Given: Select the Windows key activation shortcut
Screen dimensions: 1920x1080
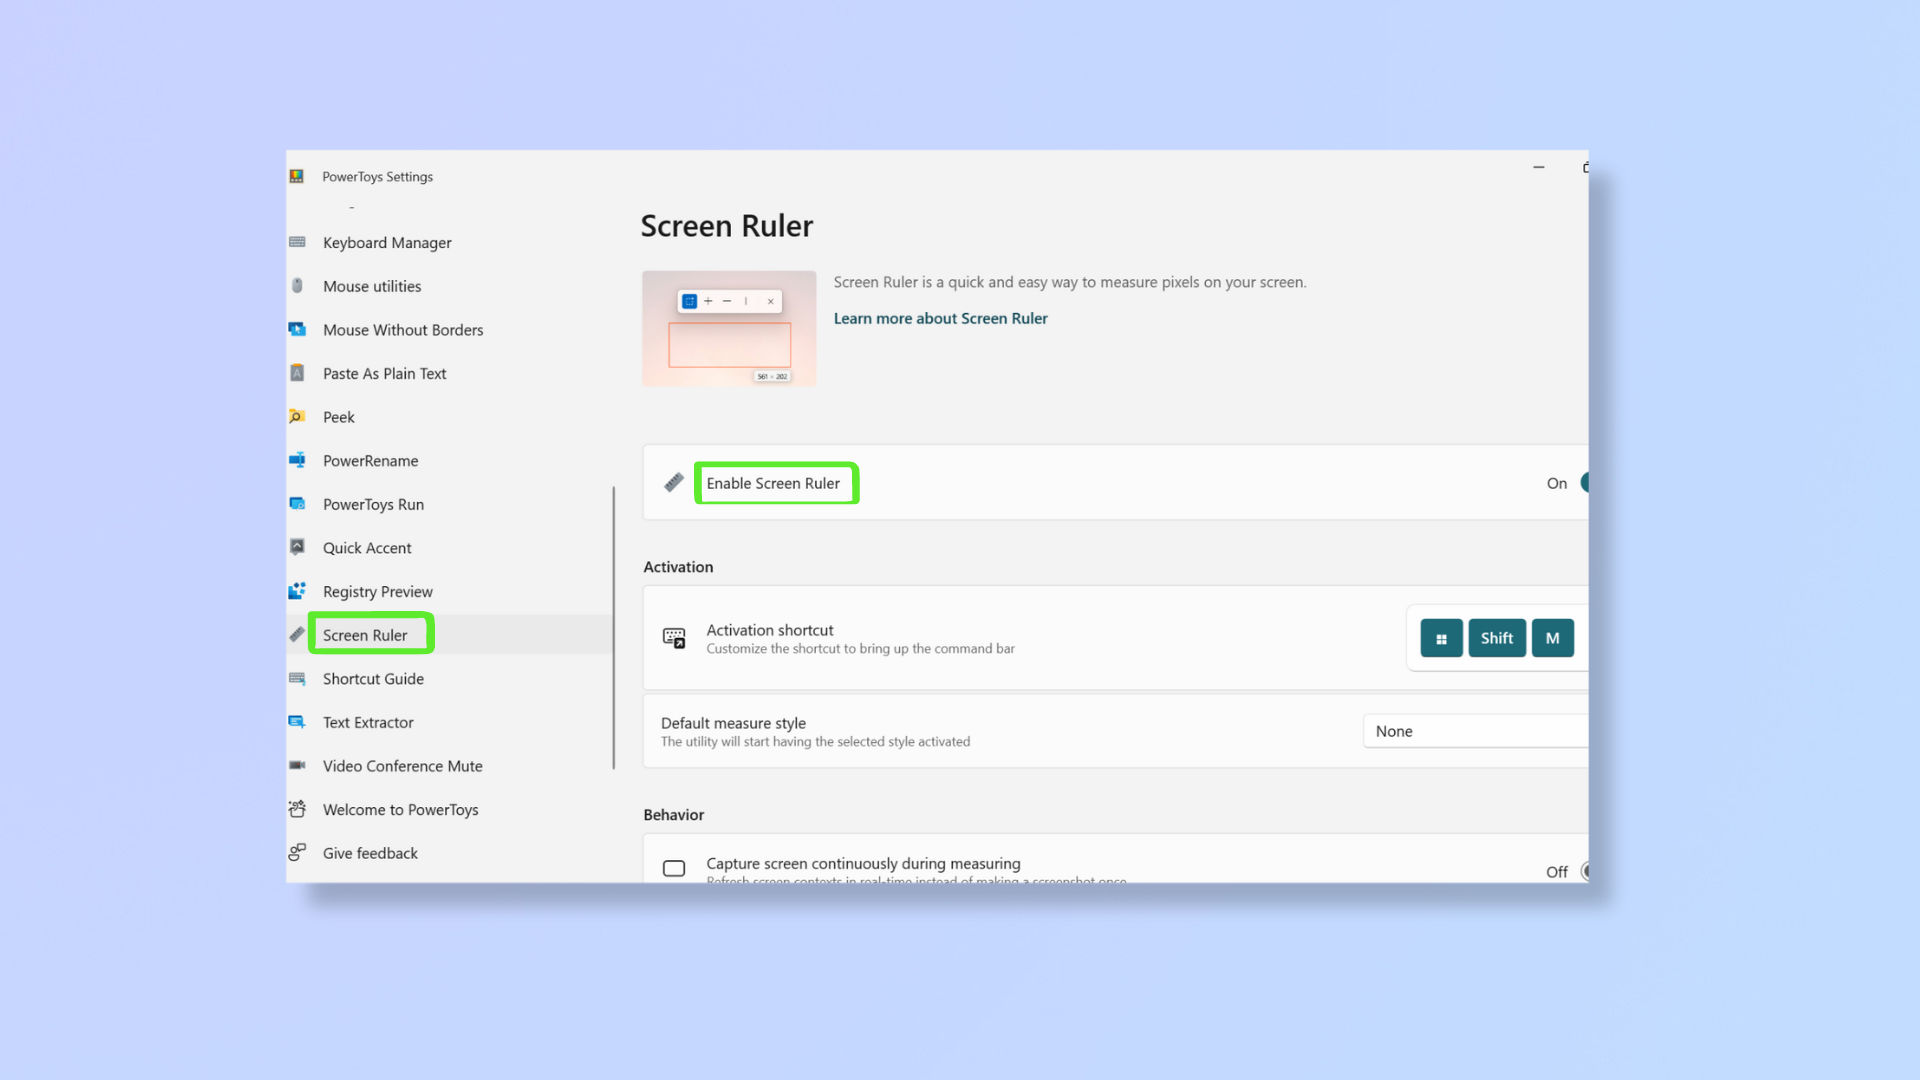Looking at the screenshot, I should click(x=1440, y=637).
